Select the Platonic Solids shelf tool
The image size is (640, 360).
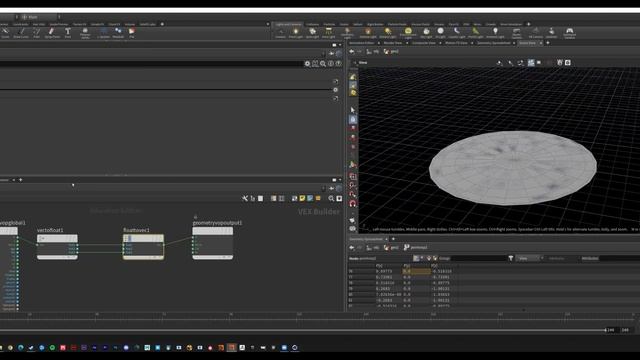[85, 33]
